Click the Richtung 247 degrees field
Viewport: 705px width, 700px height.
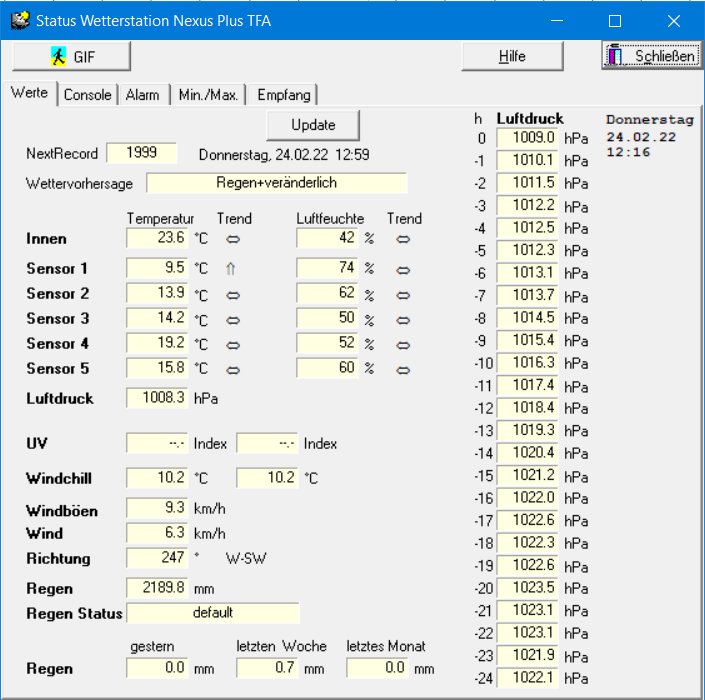157,558
